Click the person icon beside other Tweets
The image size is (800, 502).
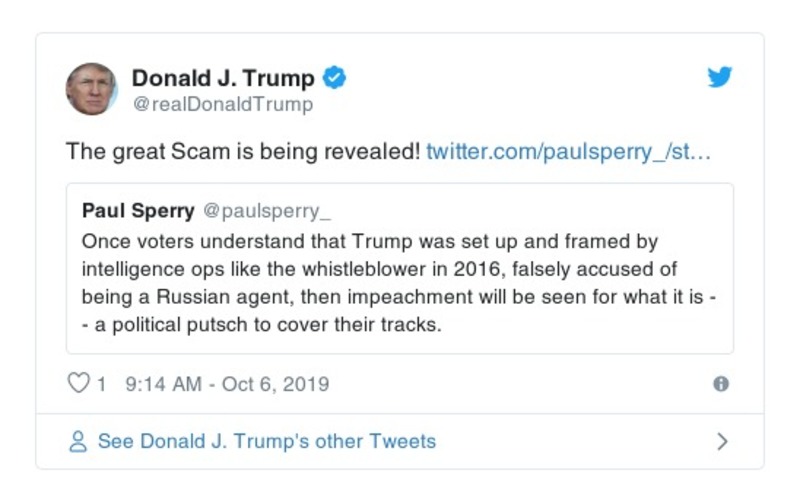(x=78, y=441)
